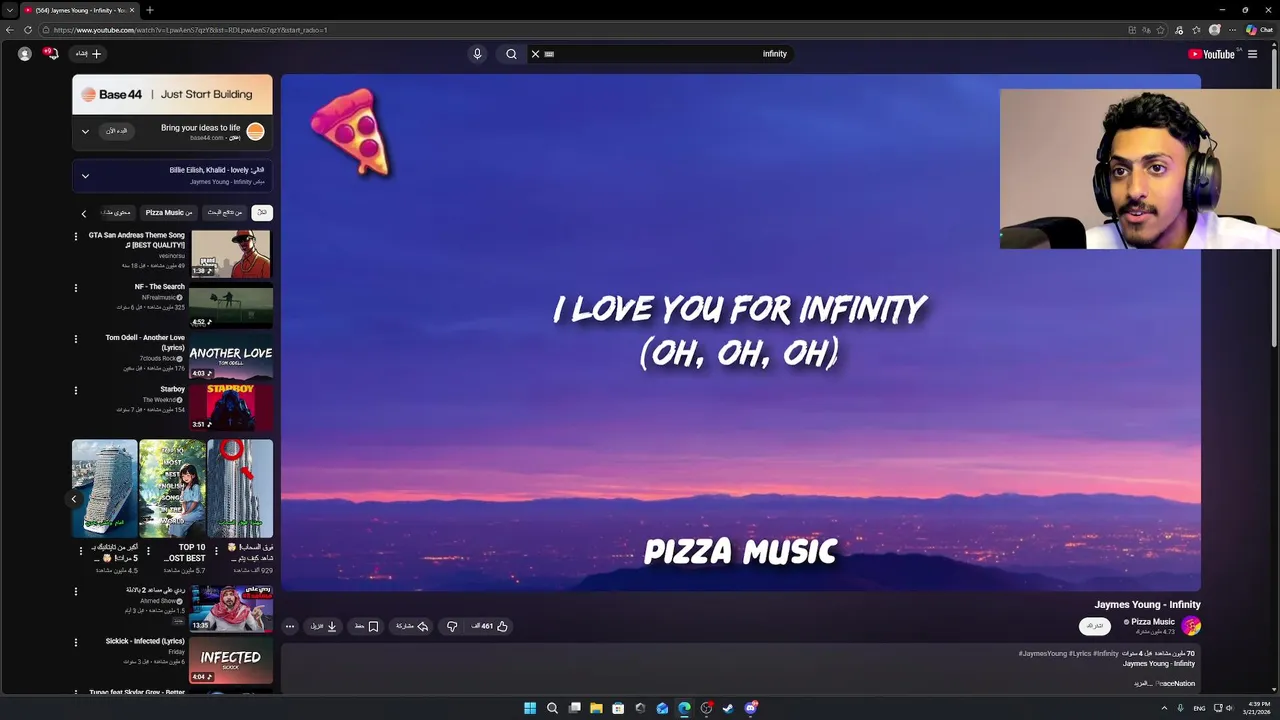Play Sickick - Infected thumbnail
1280x720 pixels.
231,660
